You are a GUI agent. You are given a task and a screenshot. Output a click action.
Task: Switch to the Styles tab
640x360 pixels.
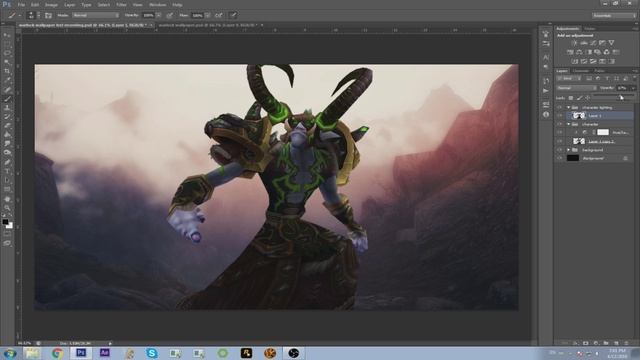[x=589, y=29]
